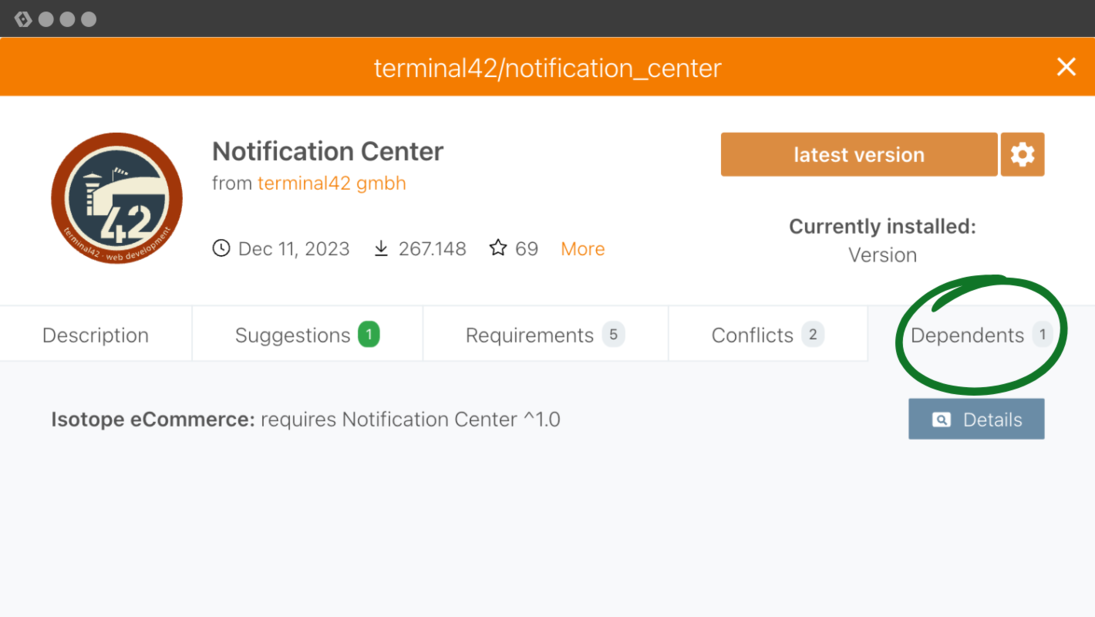Click the star icon beside 69
This screenshot has height=617, width=1095.
(x=498, y=247)
